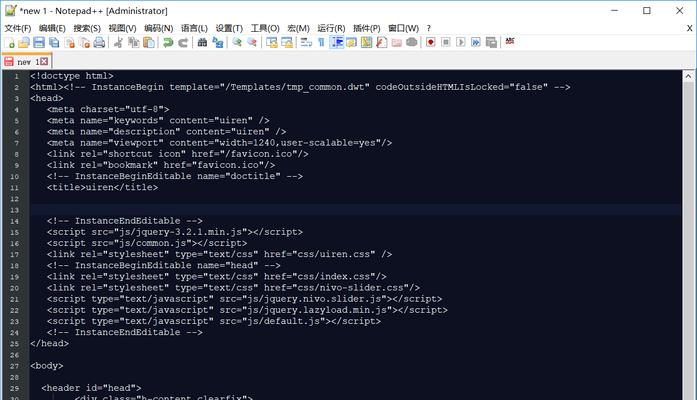Save the recorded macro icon
The image size is (697, 400).
(491, 43)
